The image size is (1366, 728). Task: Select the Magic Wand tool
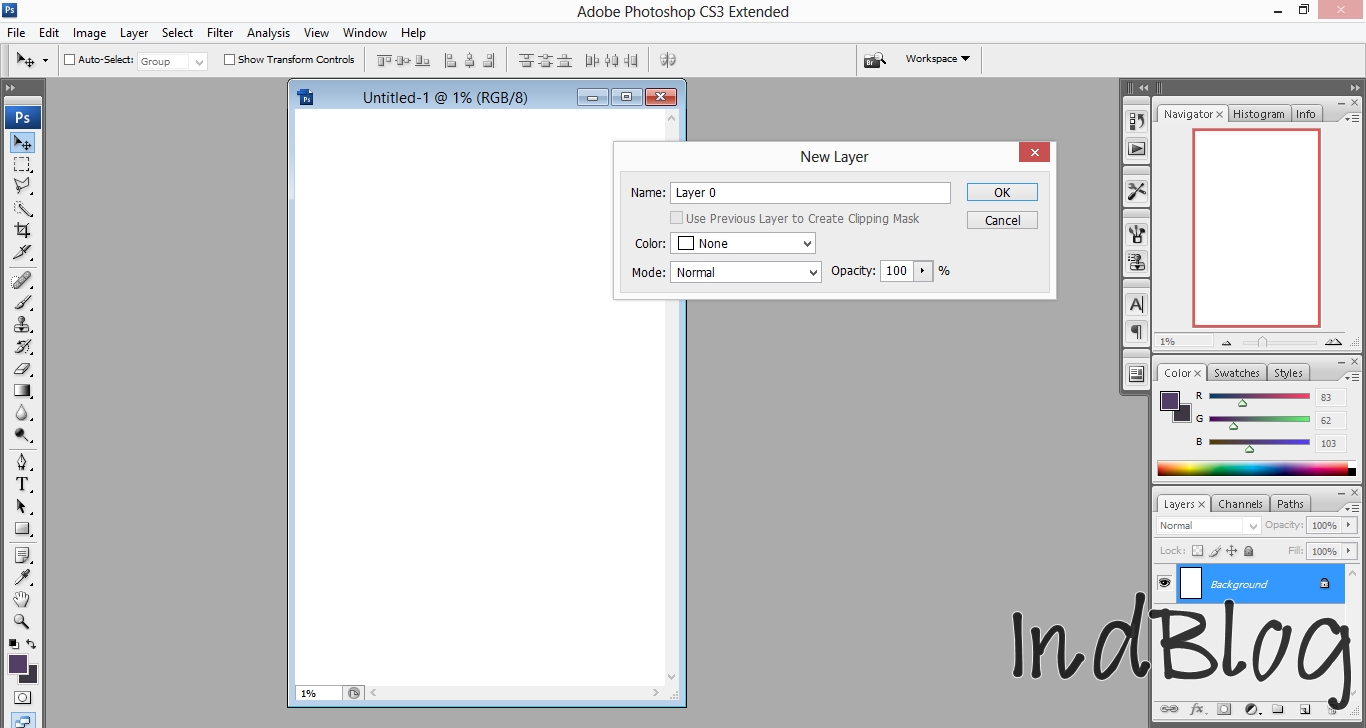tap(22, 208)
